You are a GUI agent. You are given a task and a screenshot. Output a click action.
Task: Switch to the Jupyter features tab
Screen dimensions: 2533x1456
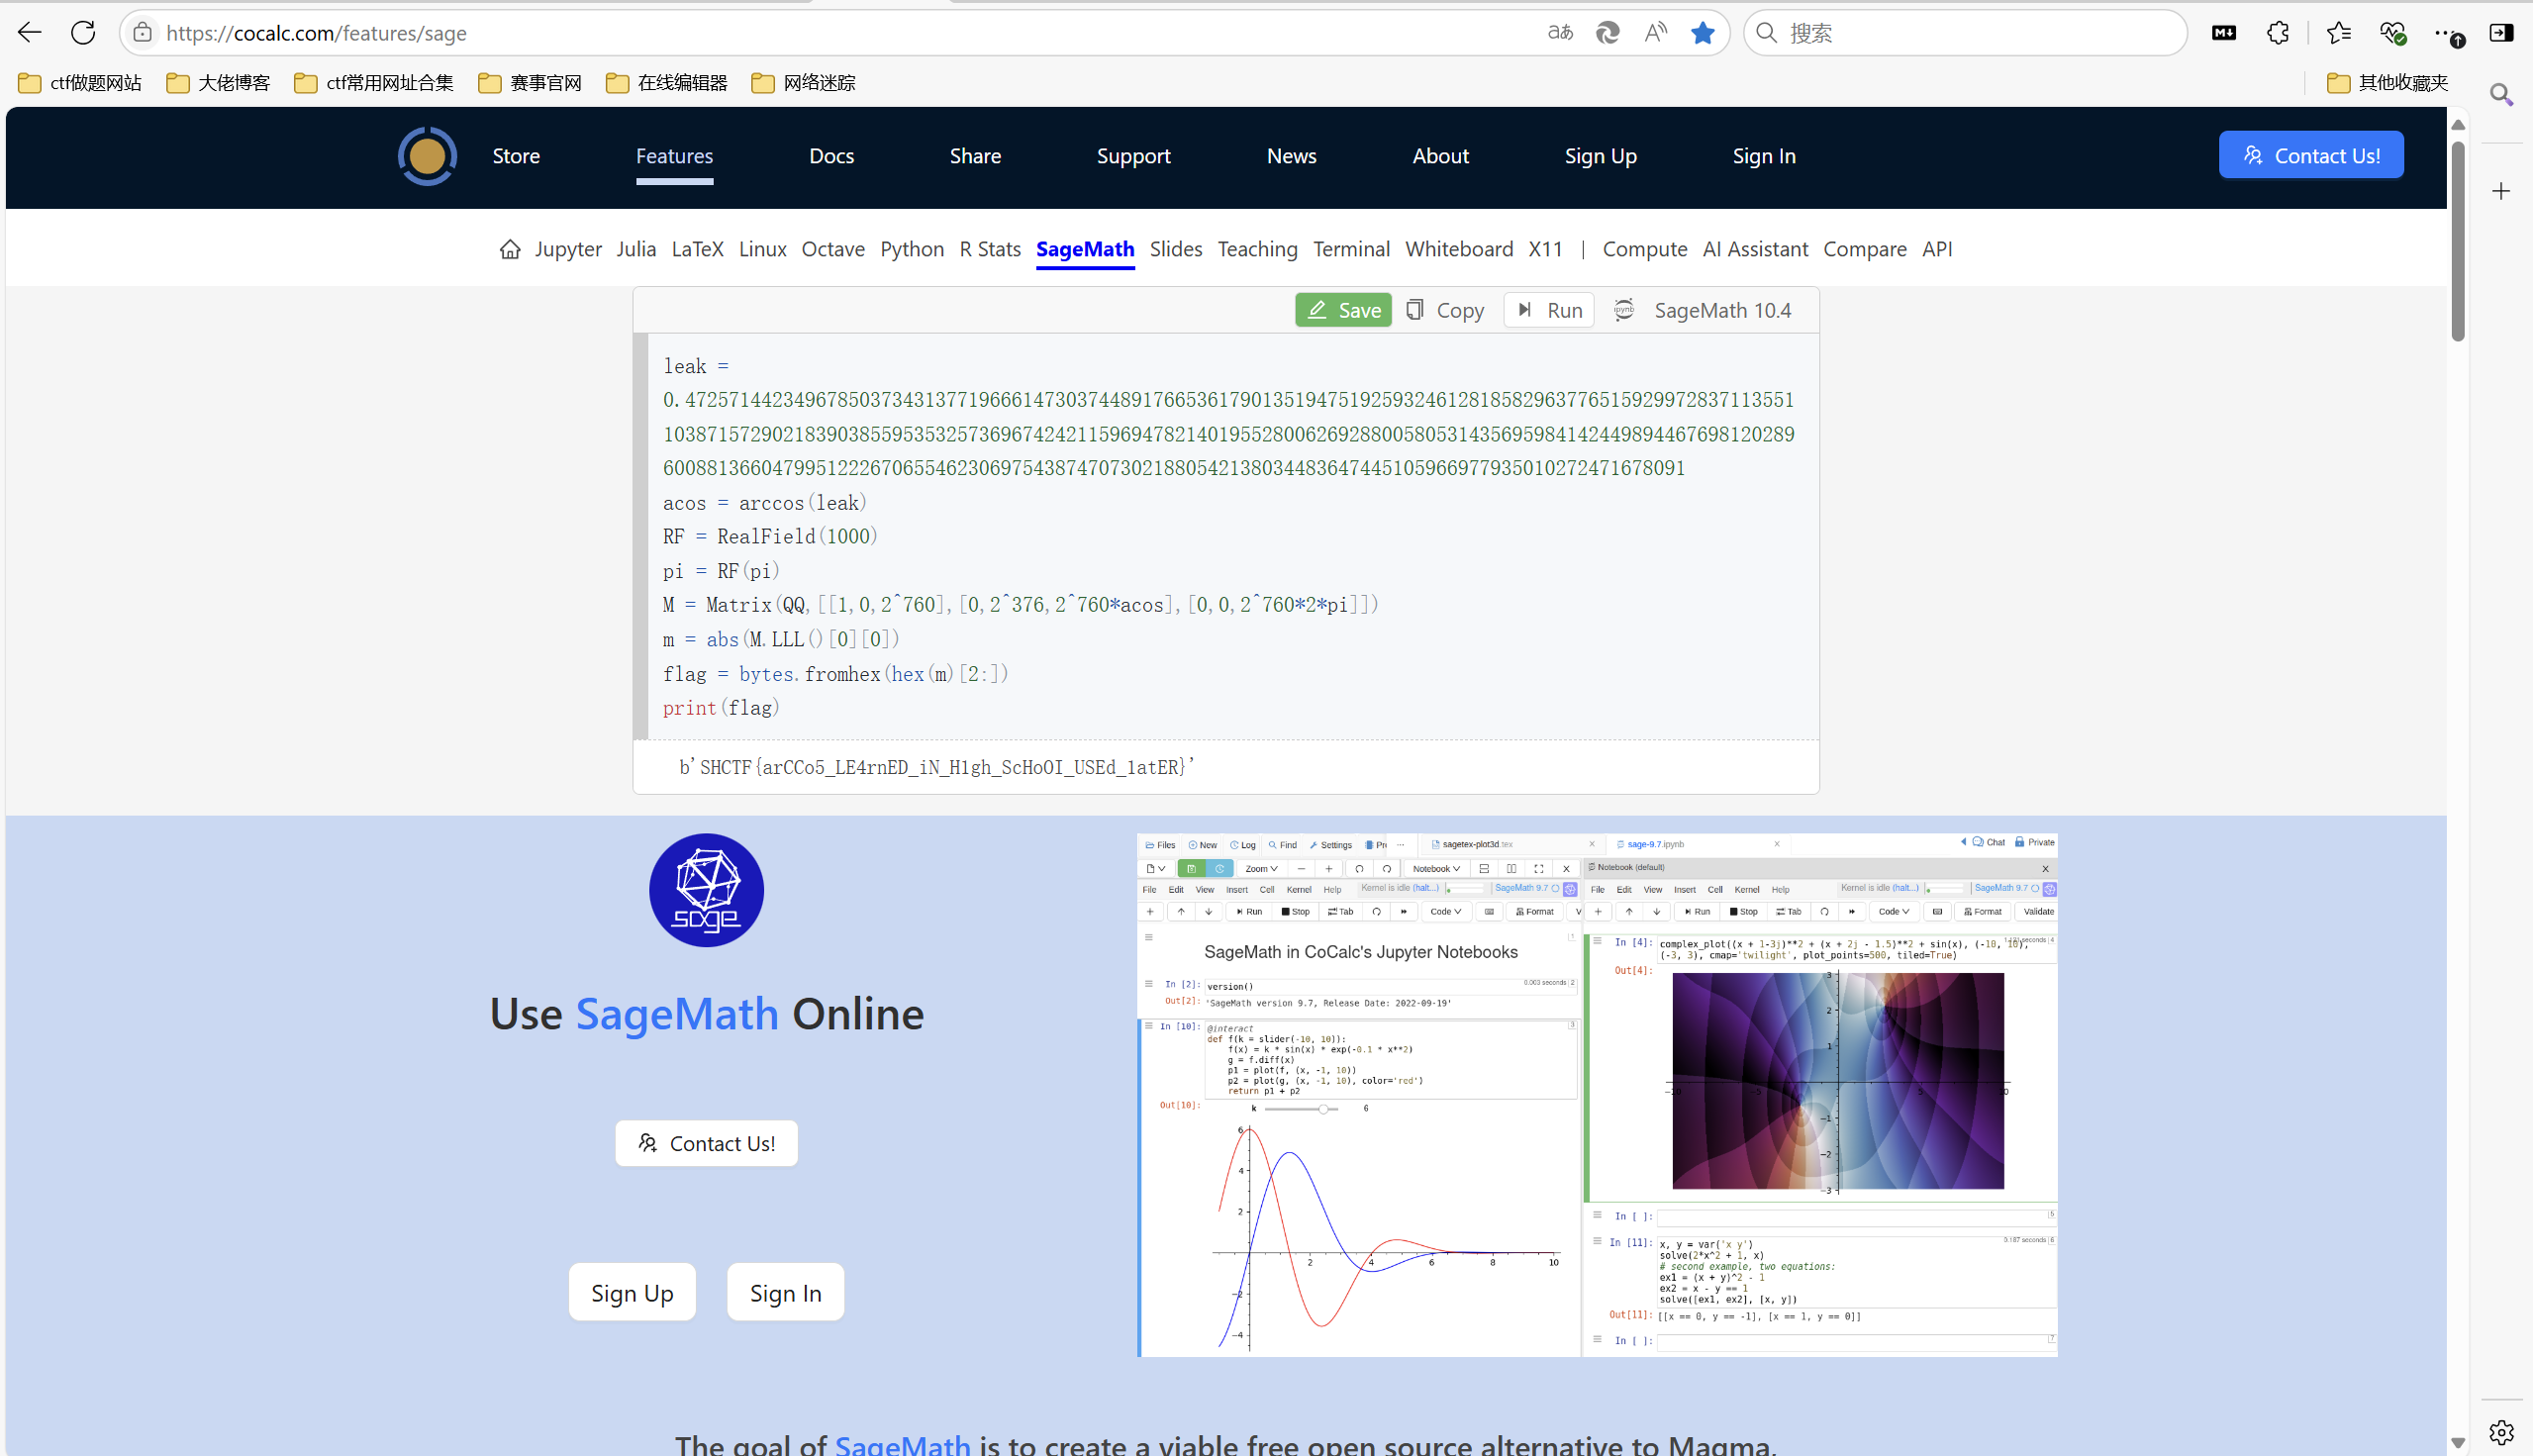click(568, 249)
